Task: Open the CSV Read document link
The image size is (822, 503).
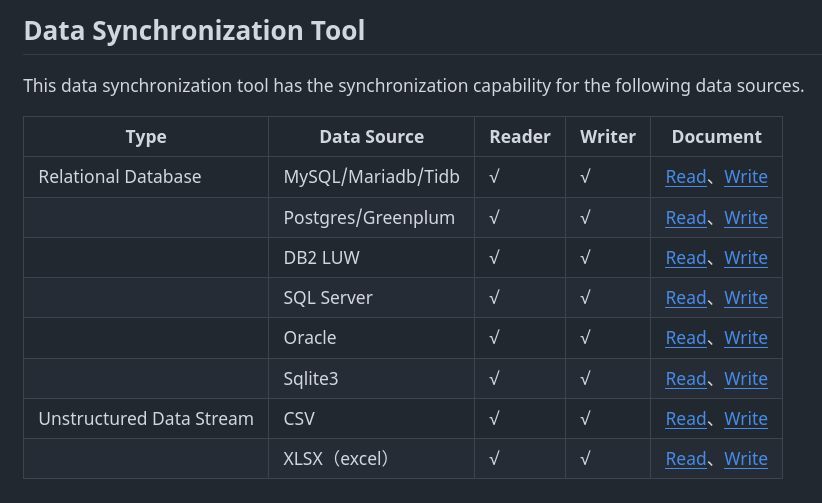Action: click(686, 419)
